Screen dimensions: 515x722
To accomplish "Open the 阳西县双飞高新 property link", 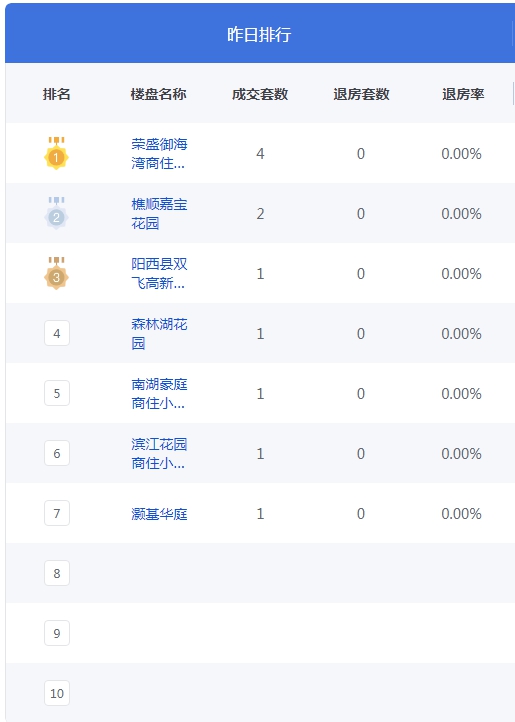I will (x=159, y=274).
